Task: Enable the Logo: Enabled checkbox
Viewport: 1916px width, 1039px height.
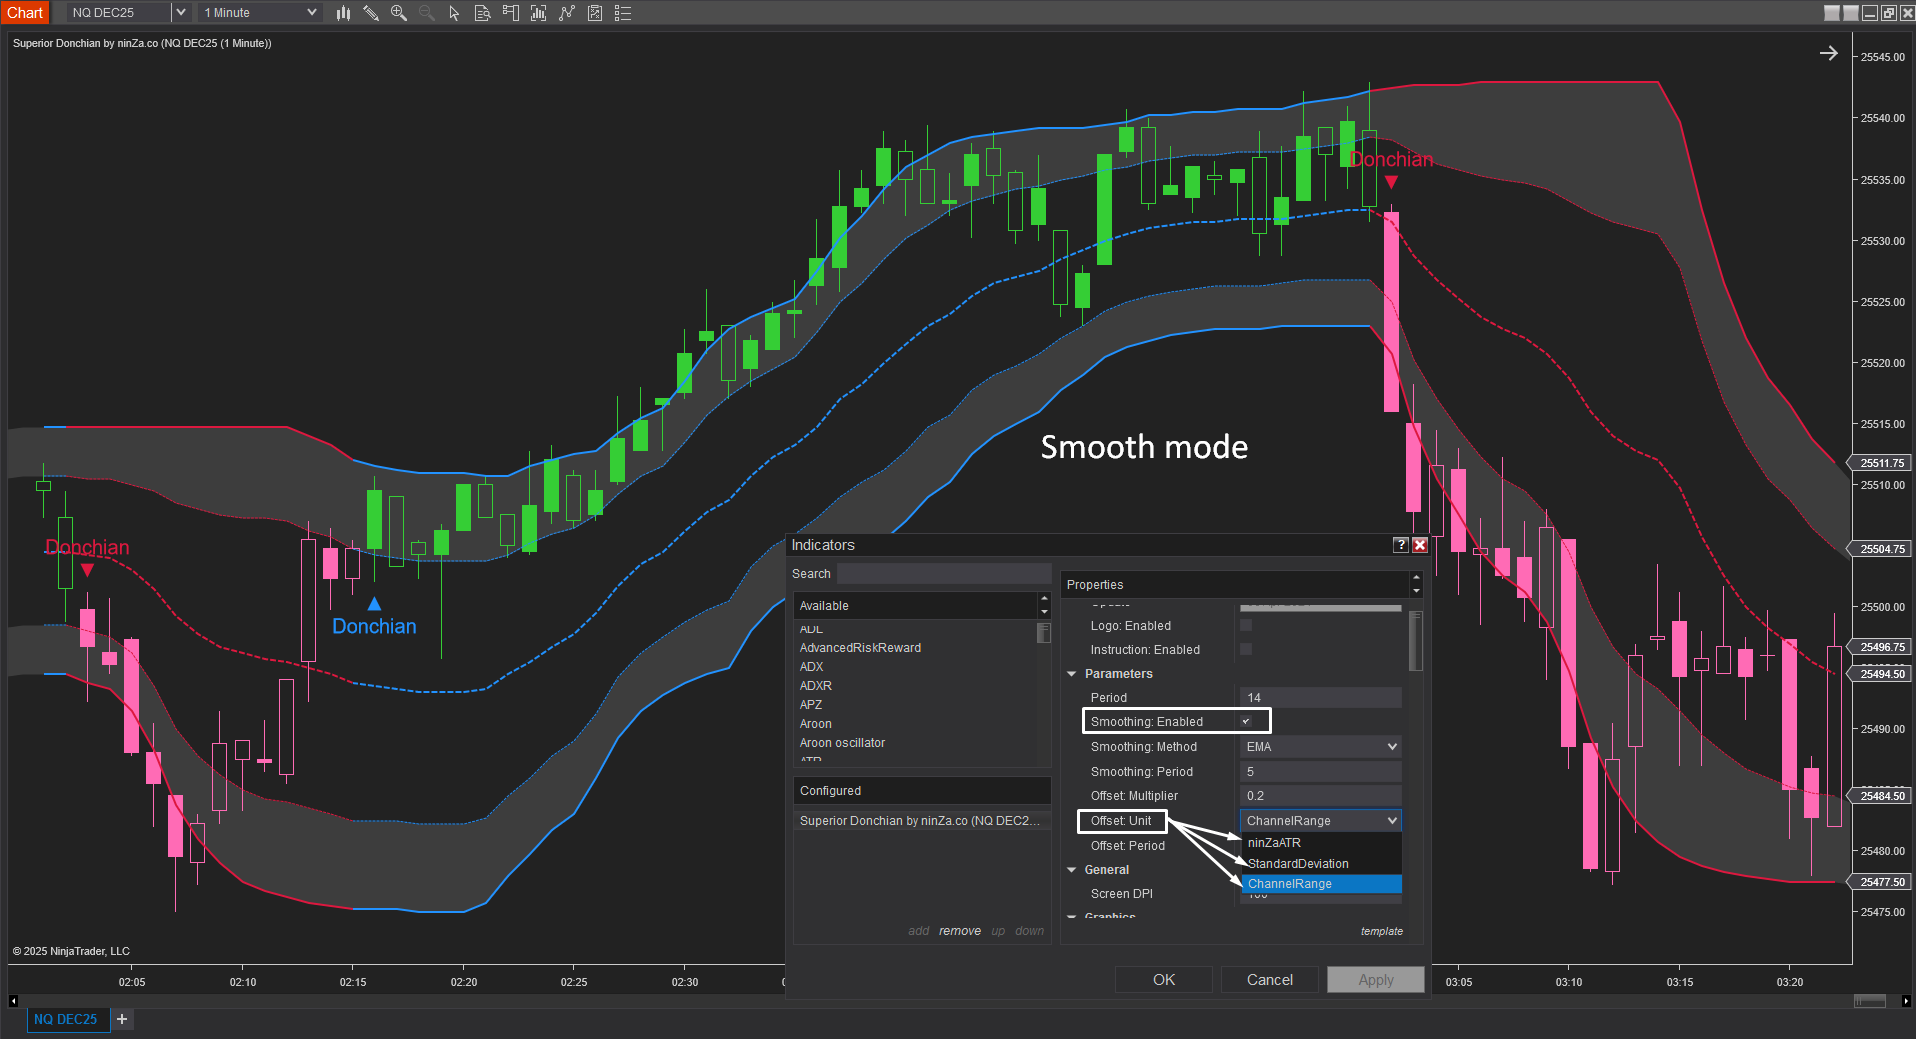Action: click(1246, 625)
